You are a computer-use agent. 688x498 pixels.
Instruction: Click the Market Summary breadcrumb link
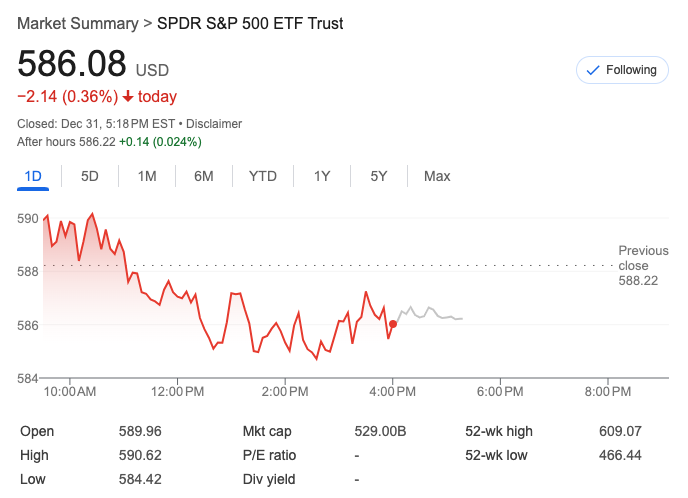(78, 23)
